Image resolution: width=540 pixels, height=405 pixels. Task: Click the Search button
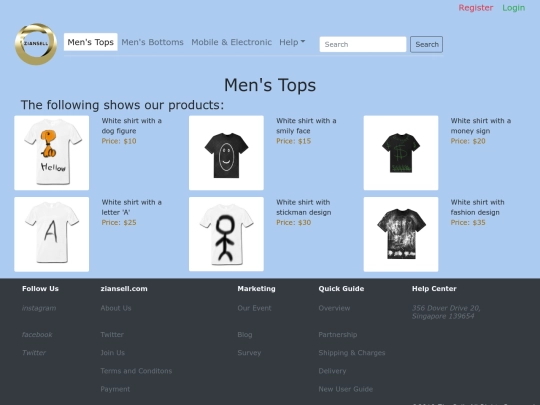pyautogui.click(x=426, y=44)
